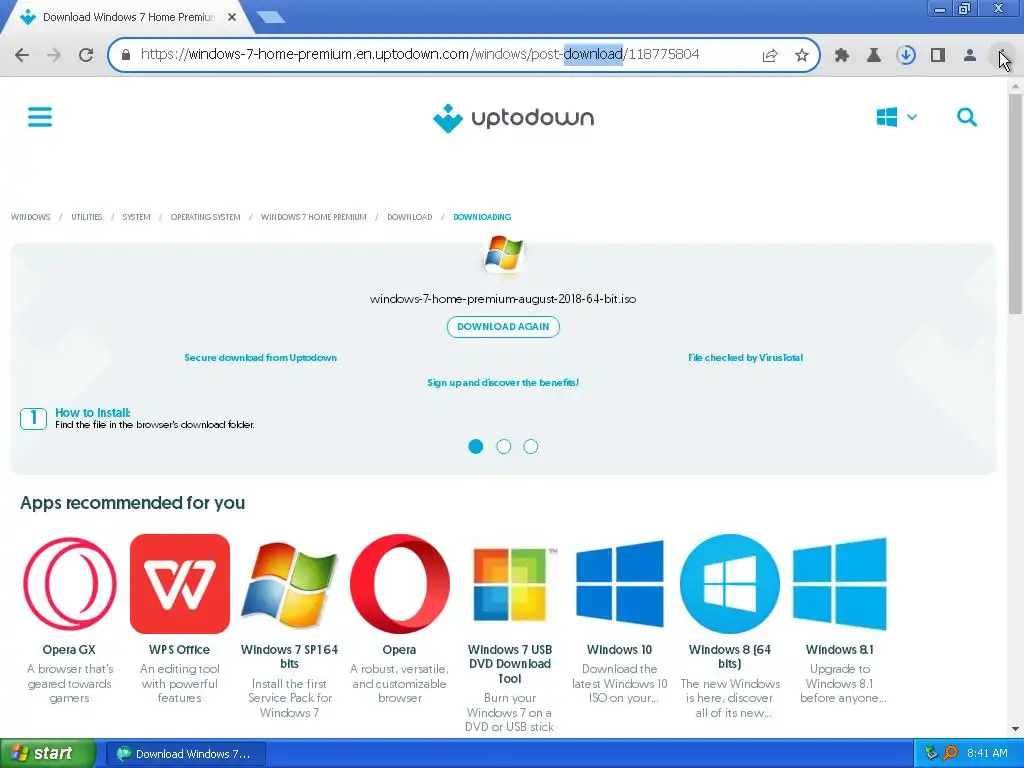Go back with browser back arrow
This screenshot has height=768, width=1024.
[22, 55]
